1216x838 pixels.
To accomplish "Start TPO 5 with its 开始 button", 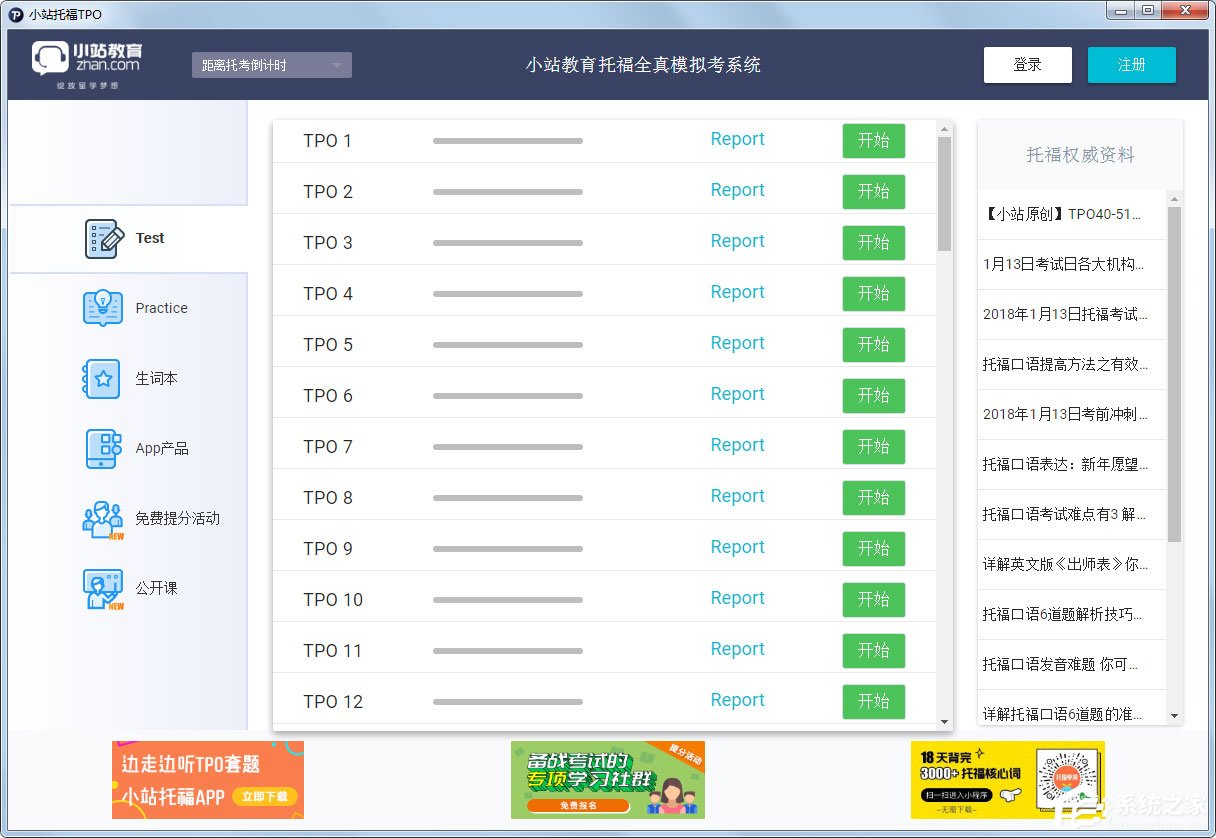I will [873, 345].
